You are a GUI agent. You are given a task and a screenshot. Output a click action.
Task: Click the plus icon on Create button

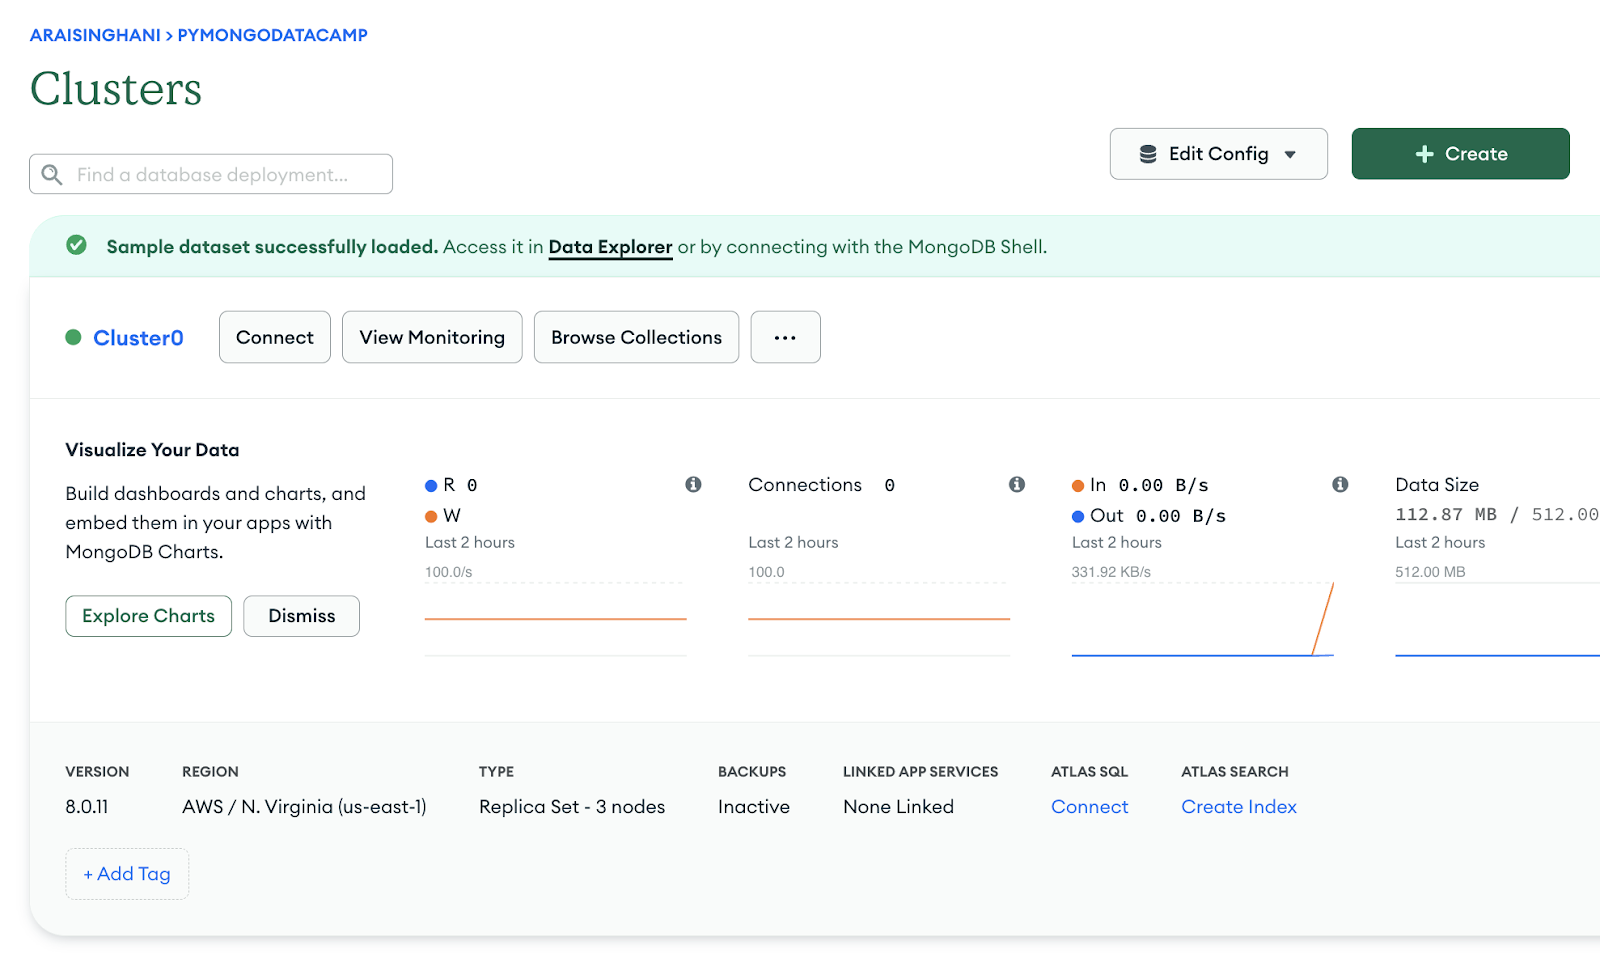click(1425, 154)
